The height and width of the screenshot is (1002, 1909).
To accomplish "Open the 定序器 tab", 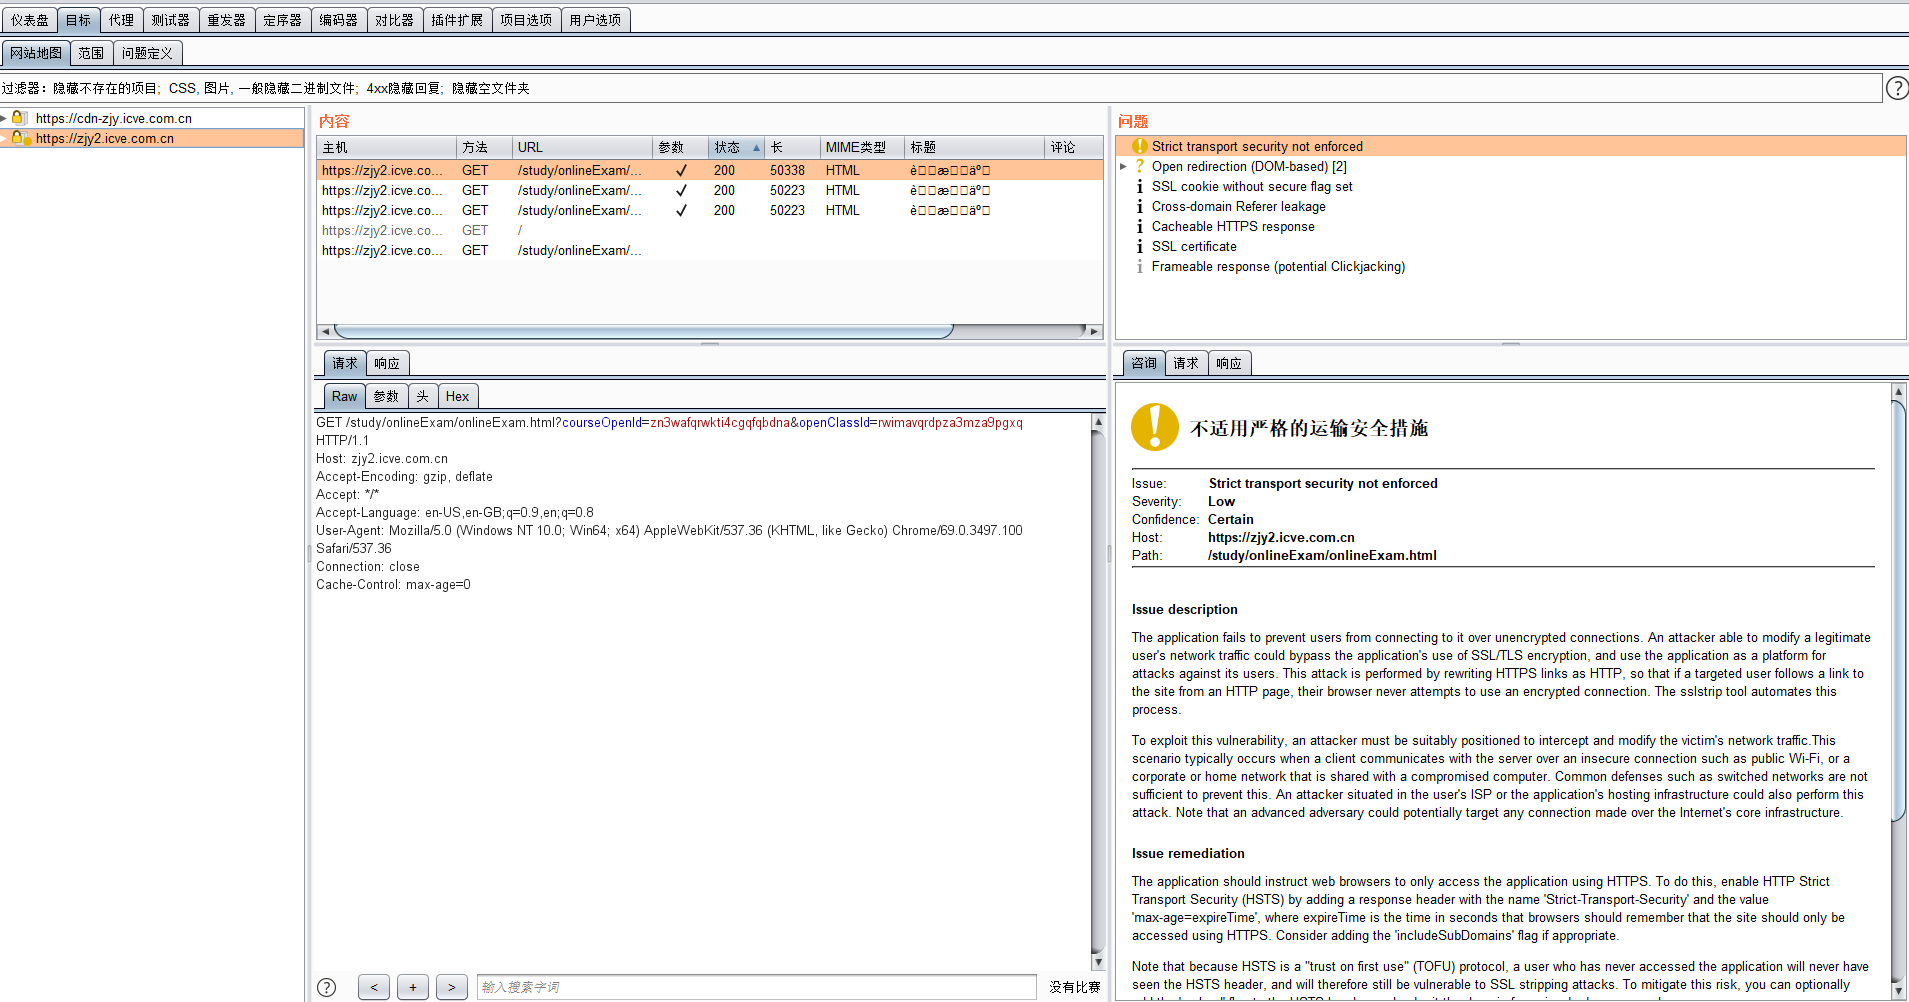I will pyautogui.click(x=282, y=20).
